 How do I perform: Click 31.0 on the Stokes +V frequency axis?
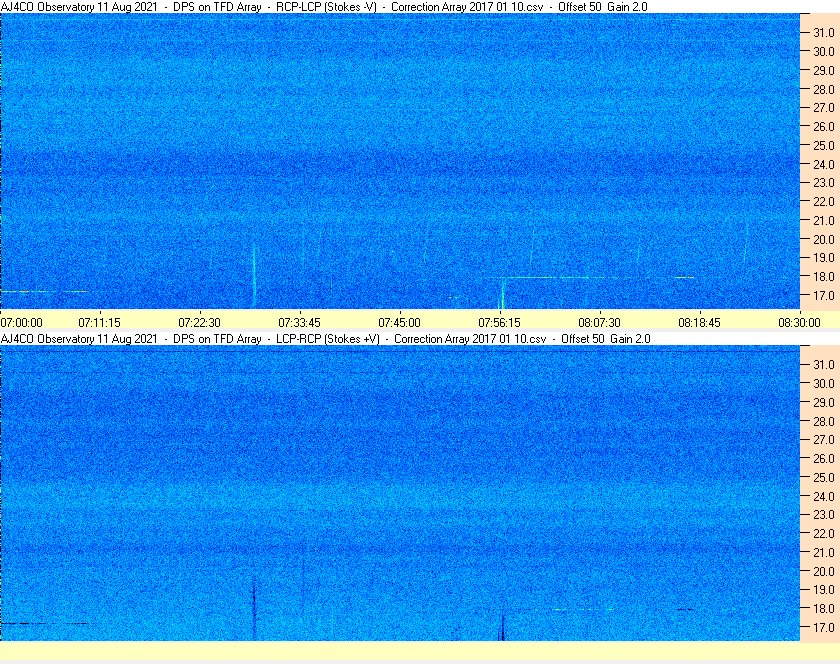point(824,364)
